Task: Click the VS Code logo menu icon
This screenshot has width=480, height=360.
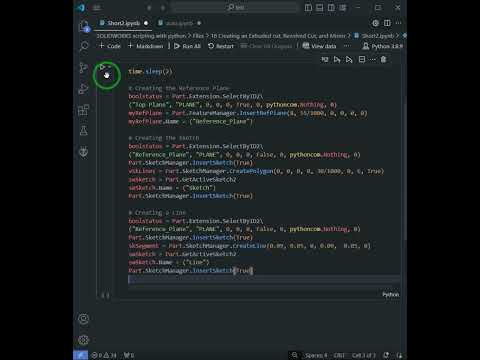Action: point(81,7)
